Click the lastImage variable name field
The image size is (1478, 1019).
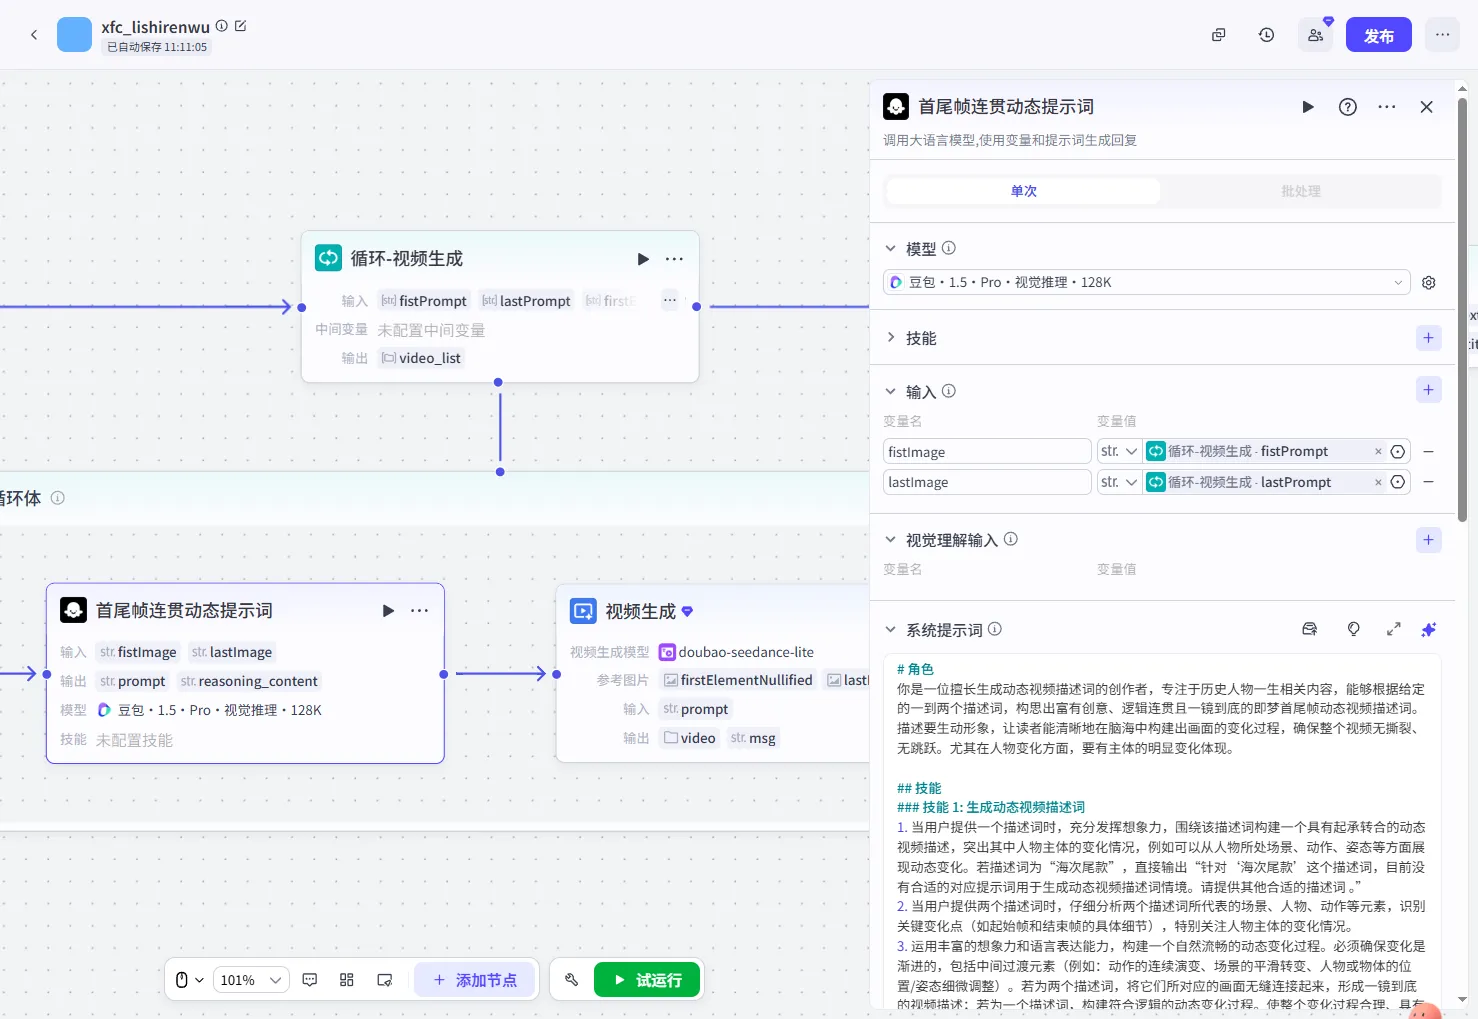tap(986, 482)
